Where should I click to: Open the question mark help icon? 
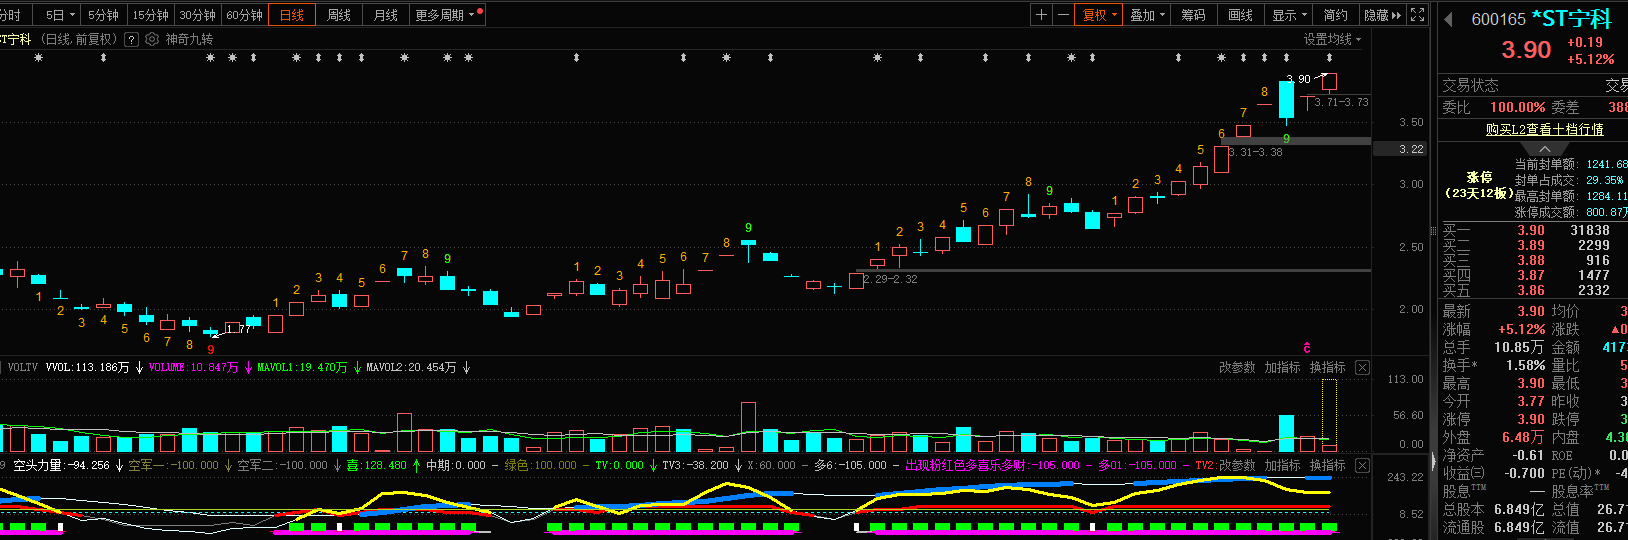[130, 39]
